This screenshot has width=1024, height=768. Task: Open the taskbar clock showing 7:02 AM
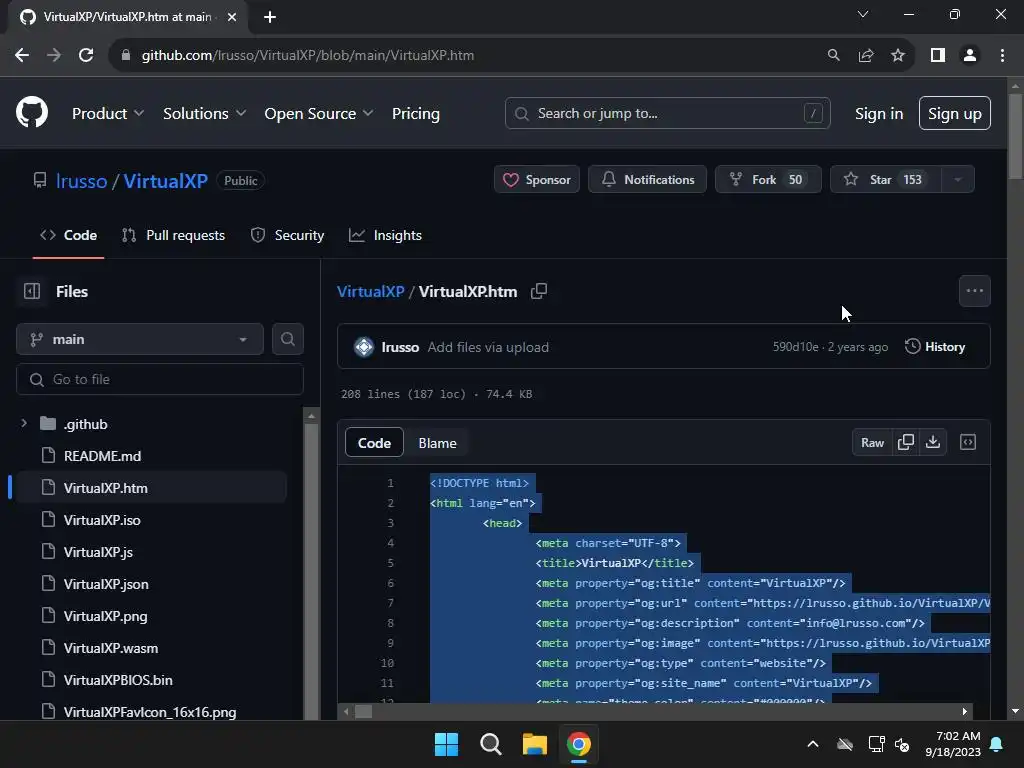(x=953, y=744)
